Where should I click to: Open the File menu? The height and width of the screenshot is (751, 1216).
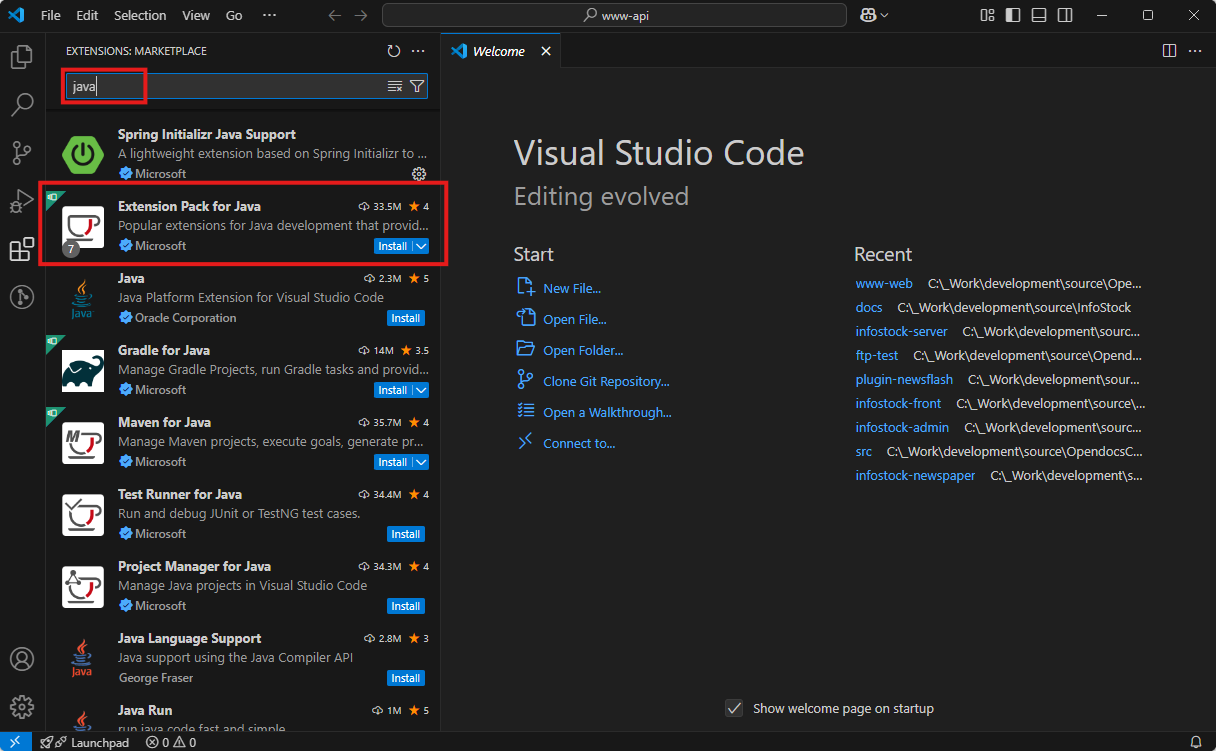(x=51, y=15)
